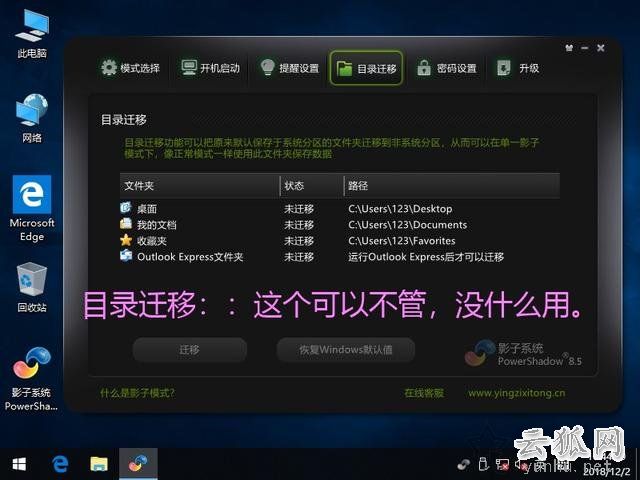The height and width of the screenshot is (480, 640).
Task: Click the 路径 column header
Action: (452, 186)
